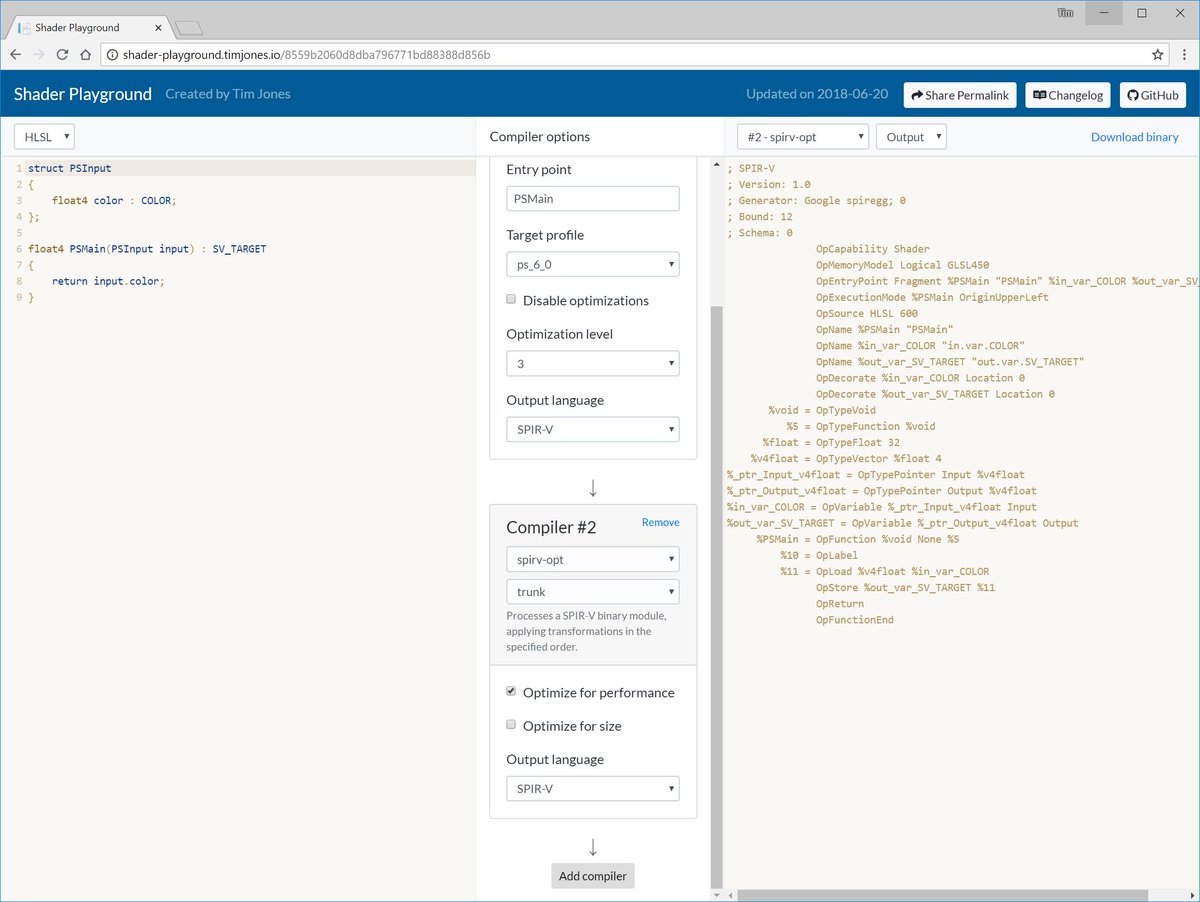Screen dimensions: 1200x902
Task: Click the 'OpMemoryModel Logical GLSL450' line
Action: click(902, 265)
